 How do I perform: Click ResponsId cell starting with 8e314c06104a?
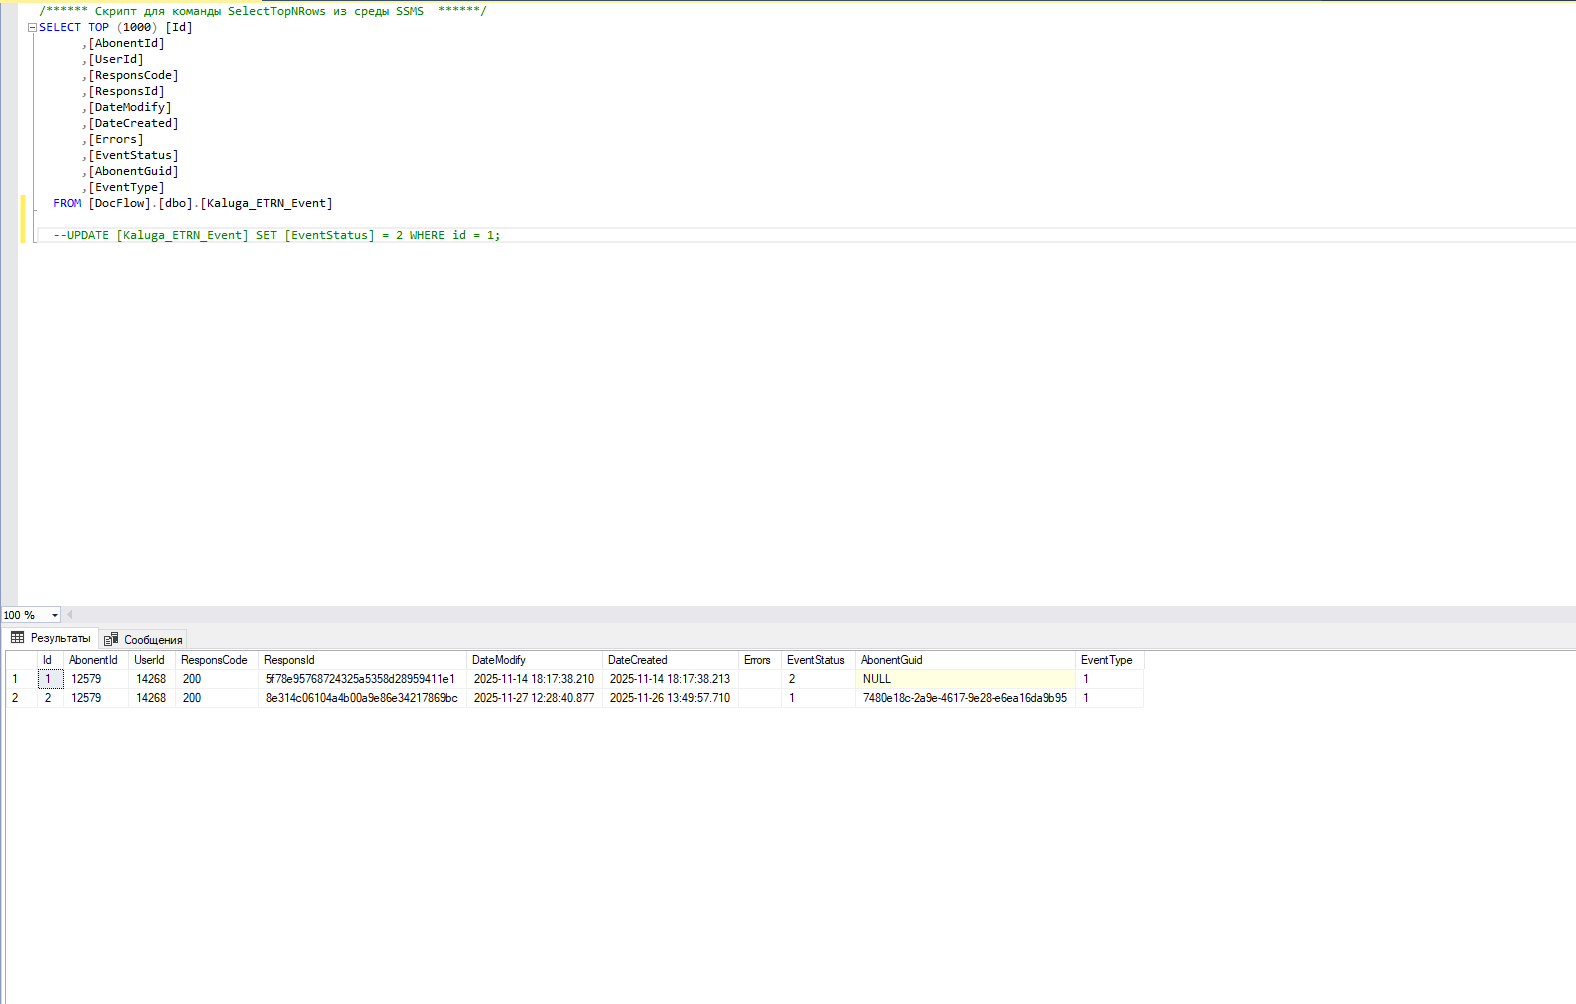tap(362, 698)
